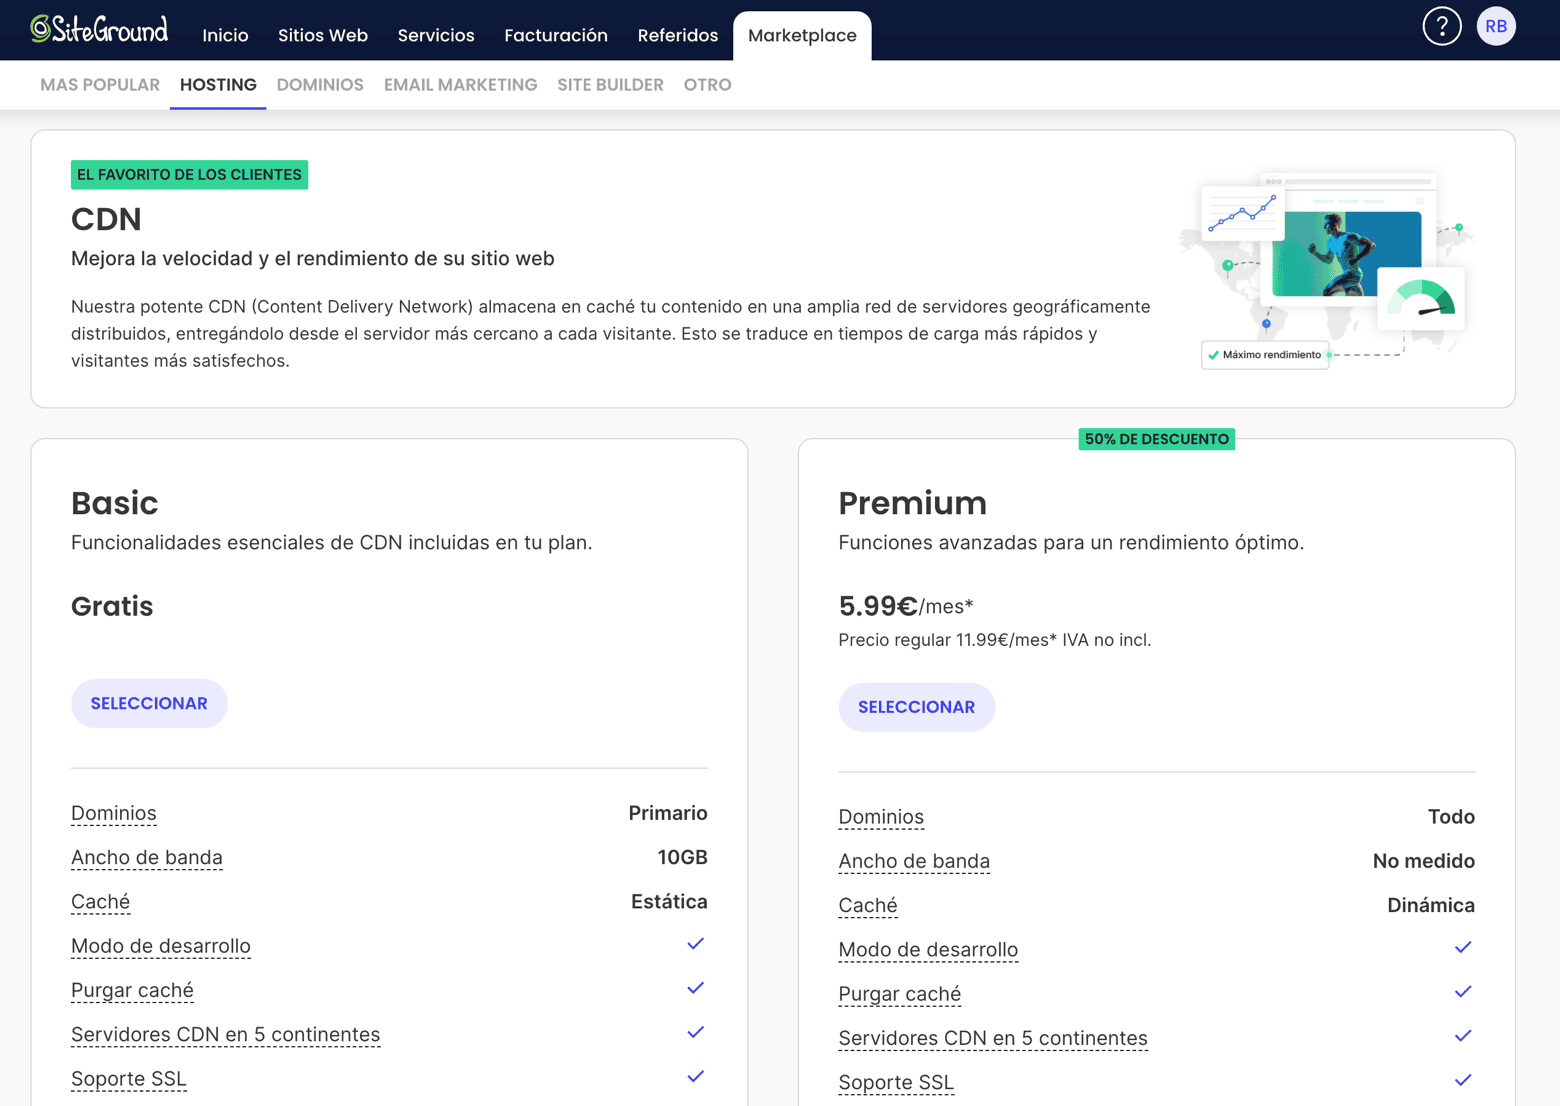Click the Gratis price text
The image size is (1560, 1106).
point(112,607)
